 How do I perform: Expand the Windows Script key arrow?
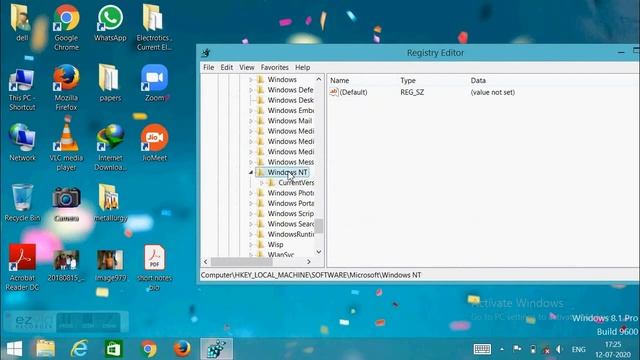(251, 213)
